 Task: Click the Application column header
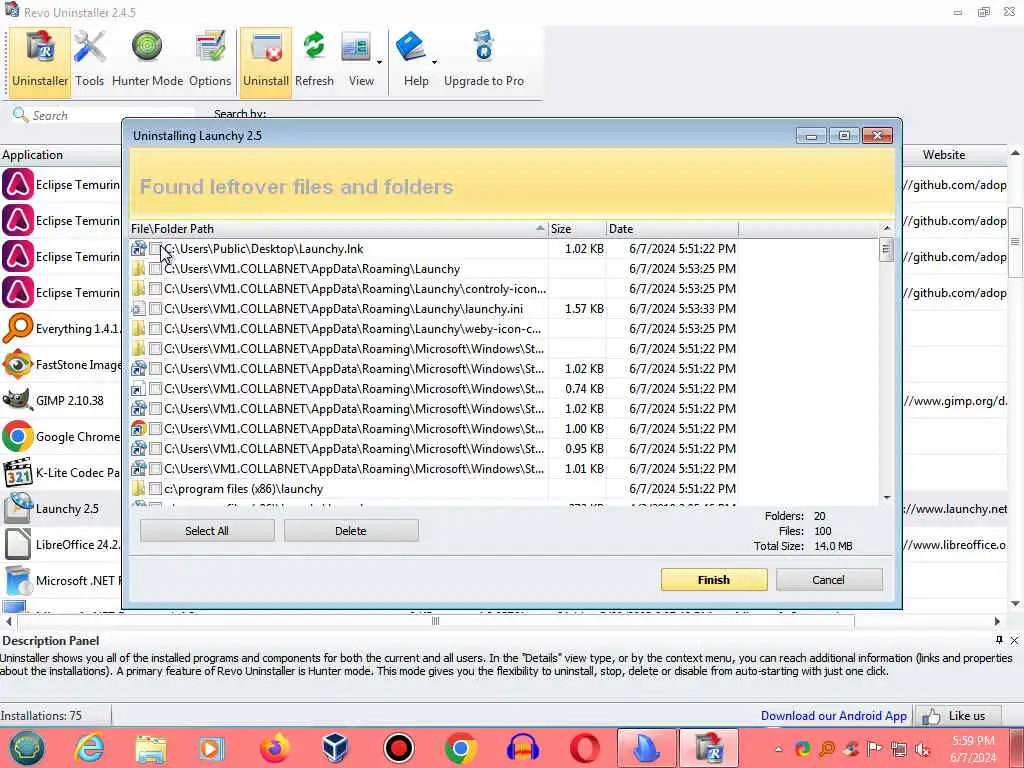click(61, 155)
